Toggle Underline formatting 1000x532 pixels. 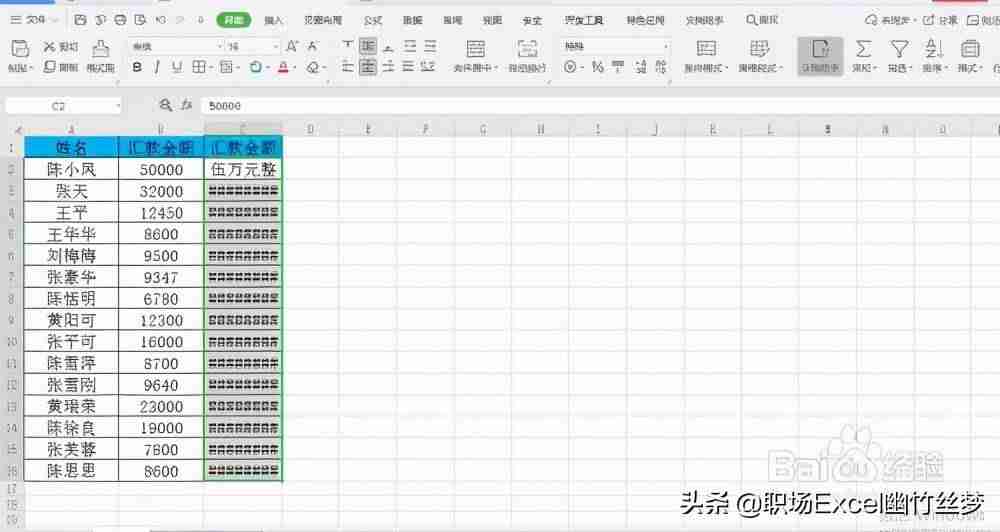[177, 67]
